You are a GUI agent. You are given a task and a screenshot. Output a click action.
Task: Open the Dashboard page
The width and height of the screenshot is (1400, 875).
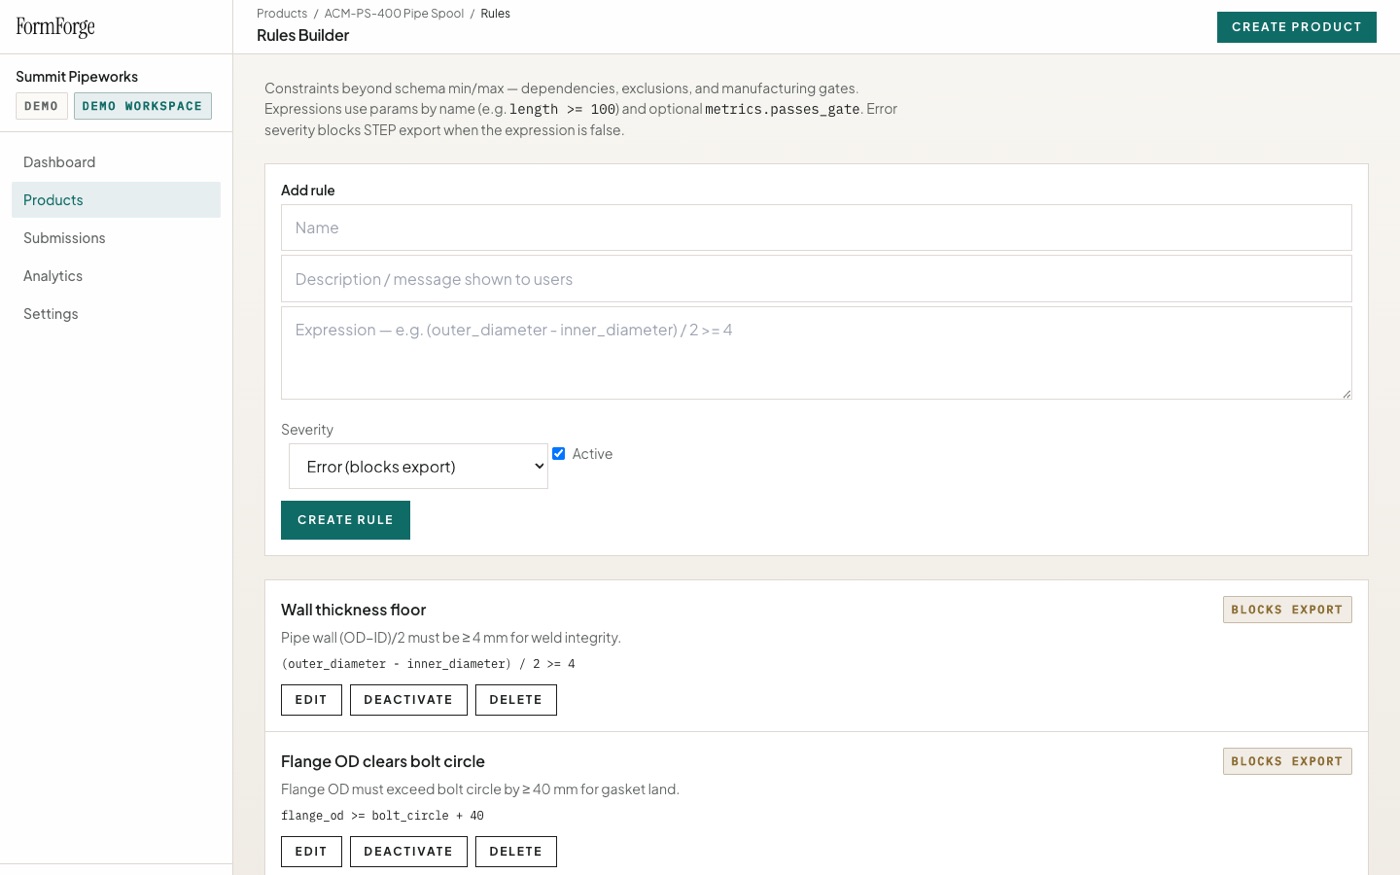[x=116, y=162]
